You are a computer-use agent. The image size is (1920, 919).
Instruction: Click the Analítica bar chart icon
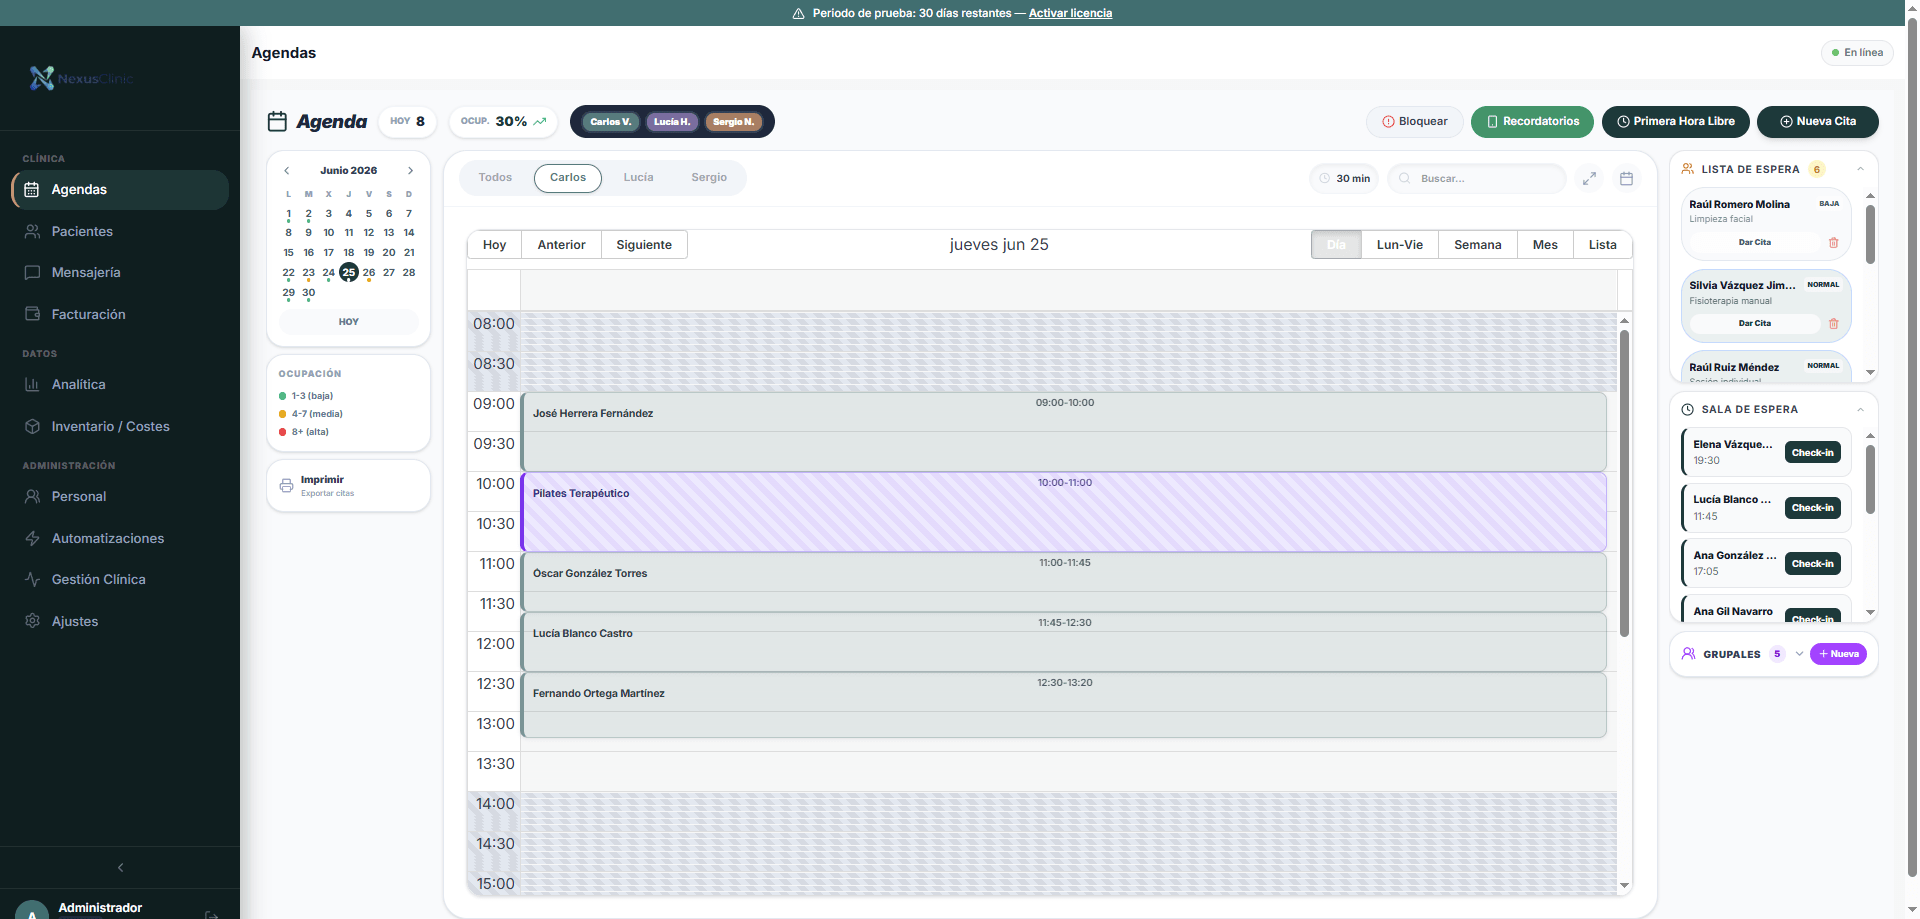click(x=32, y=384)
